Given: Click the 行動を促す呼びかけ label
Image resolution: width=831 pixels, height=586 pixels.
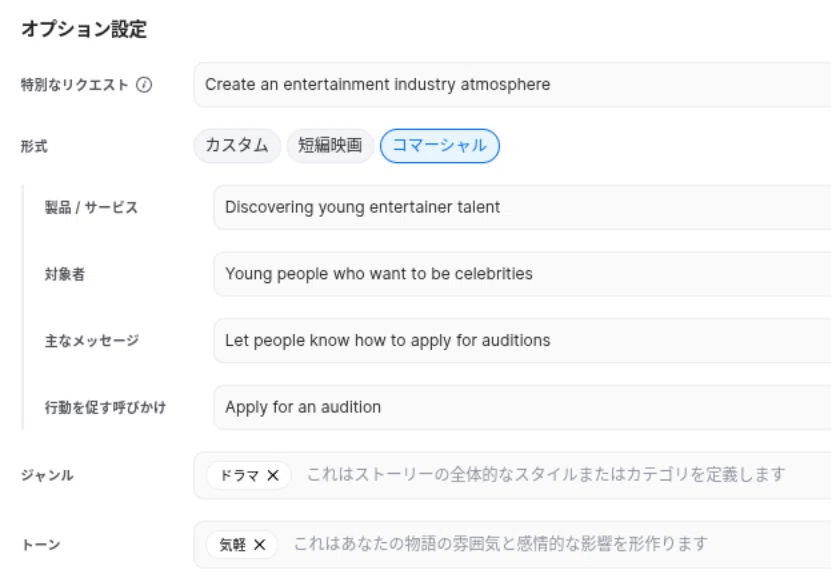Looking at the screenshot, I should pos(105,407).
